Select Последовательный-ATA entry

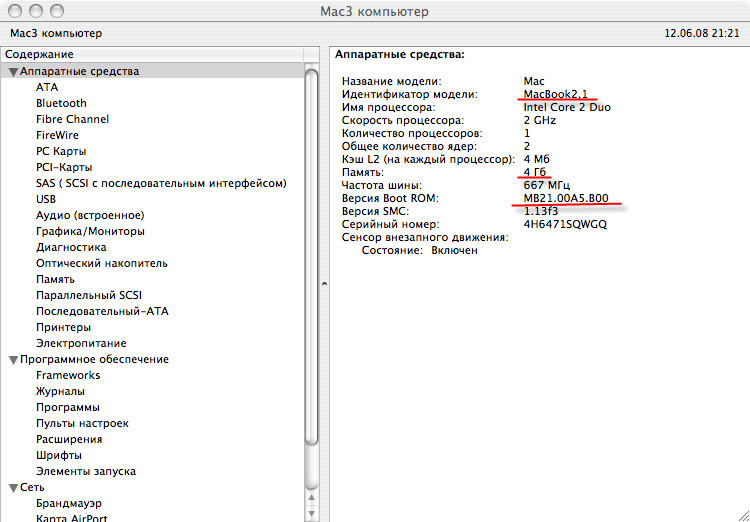[x=102, y=311]
